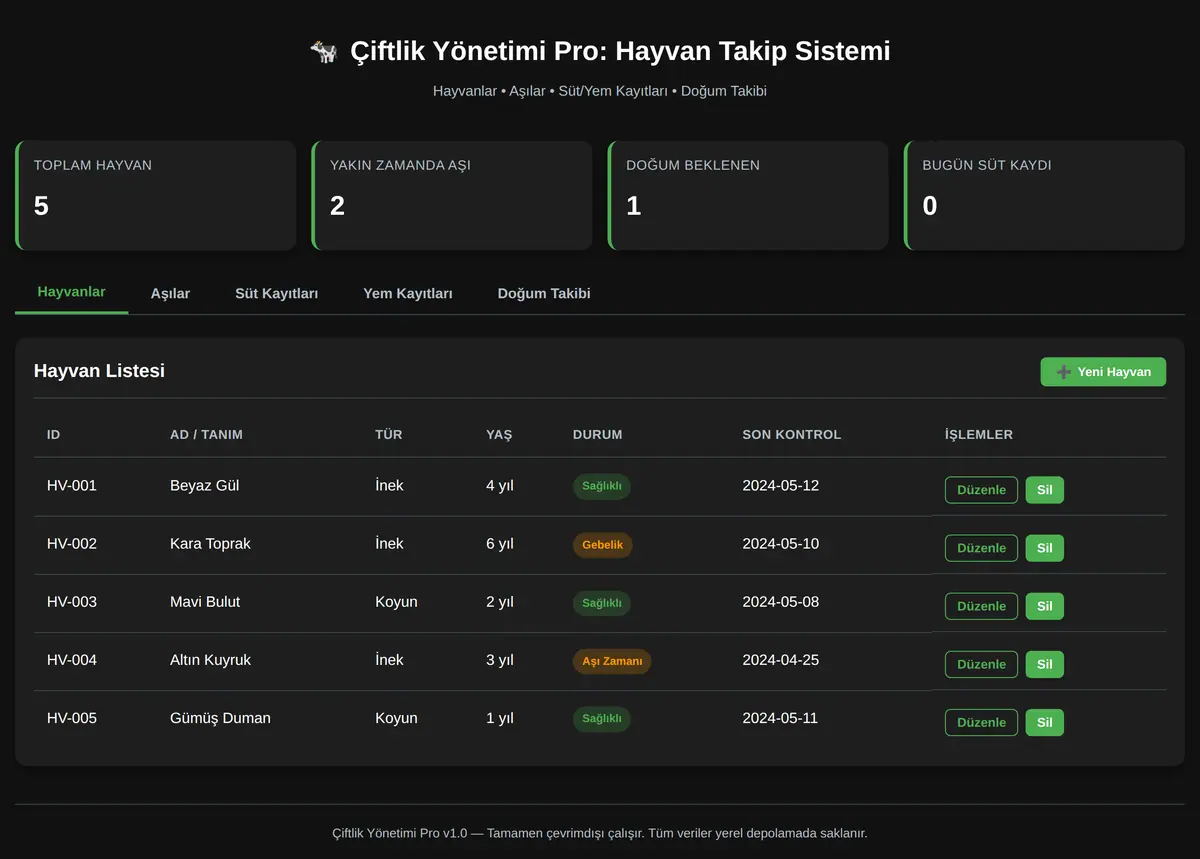This screenshot has width=1200, height=859.
Task: Click the date 2024-05-12
Action: tap(780, 486)
